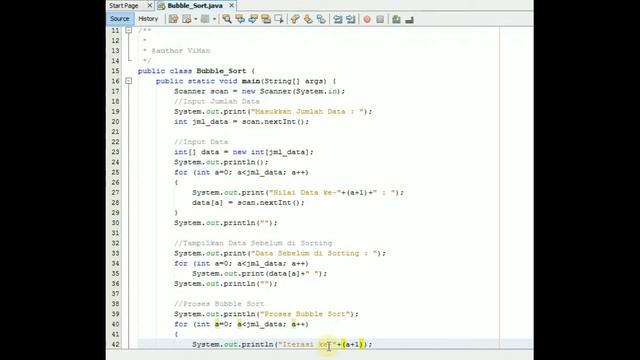The image size is (640, 360).
Task: Click the "Nilai Data ke-" string on line 27
Action: [x=305, y=193]
